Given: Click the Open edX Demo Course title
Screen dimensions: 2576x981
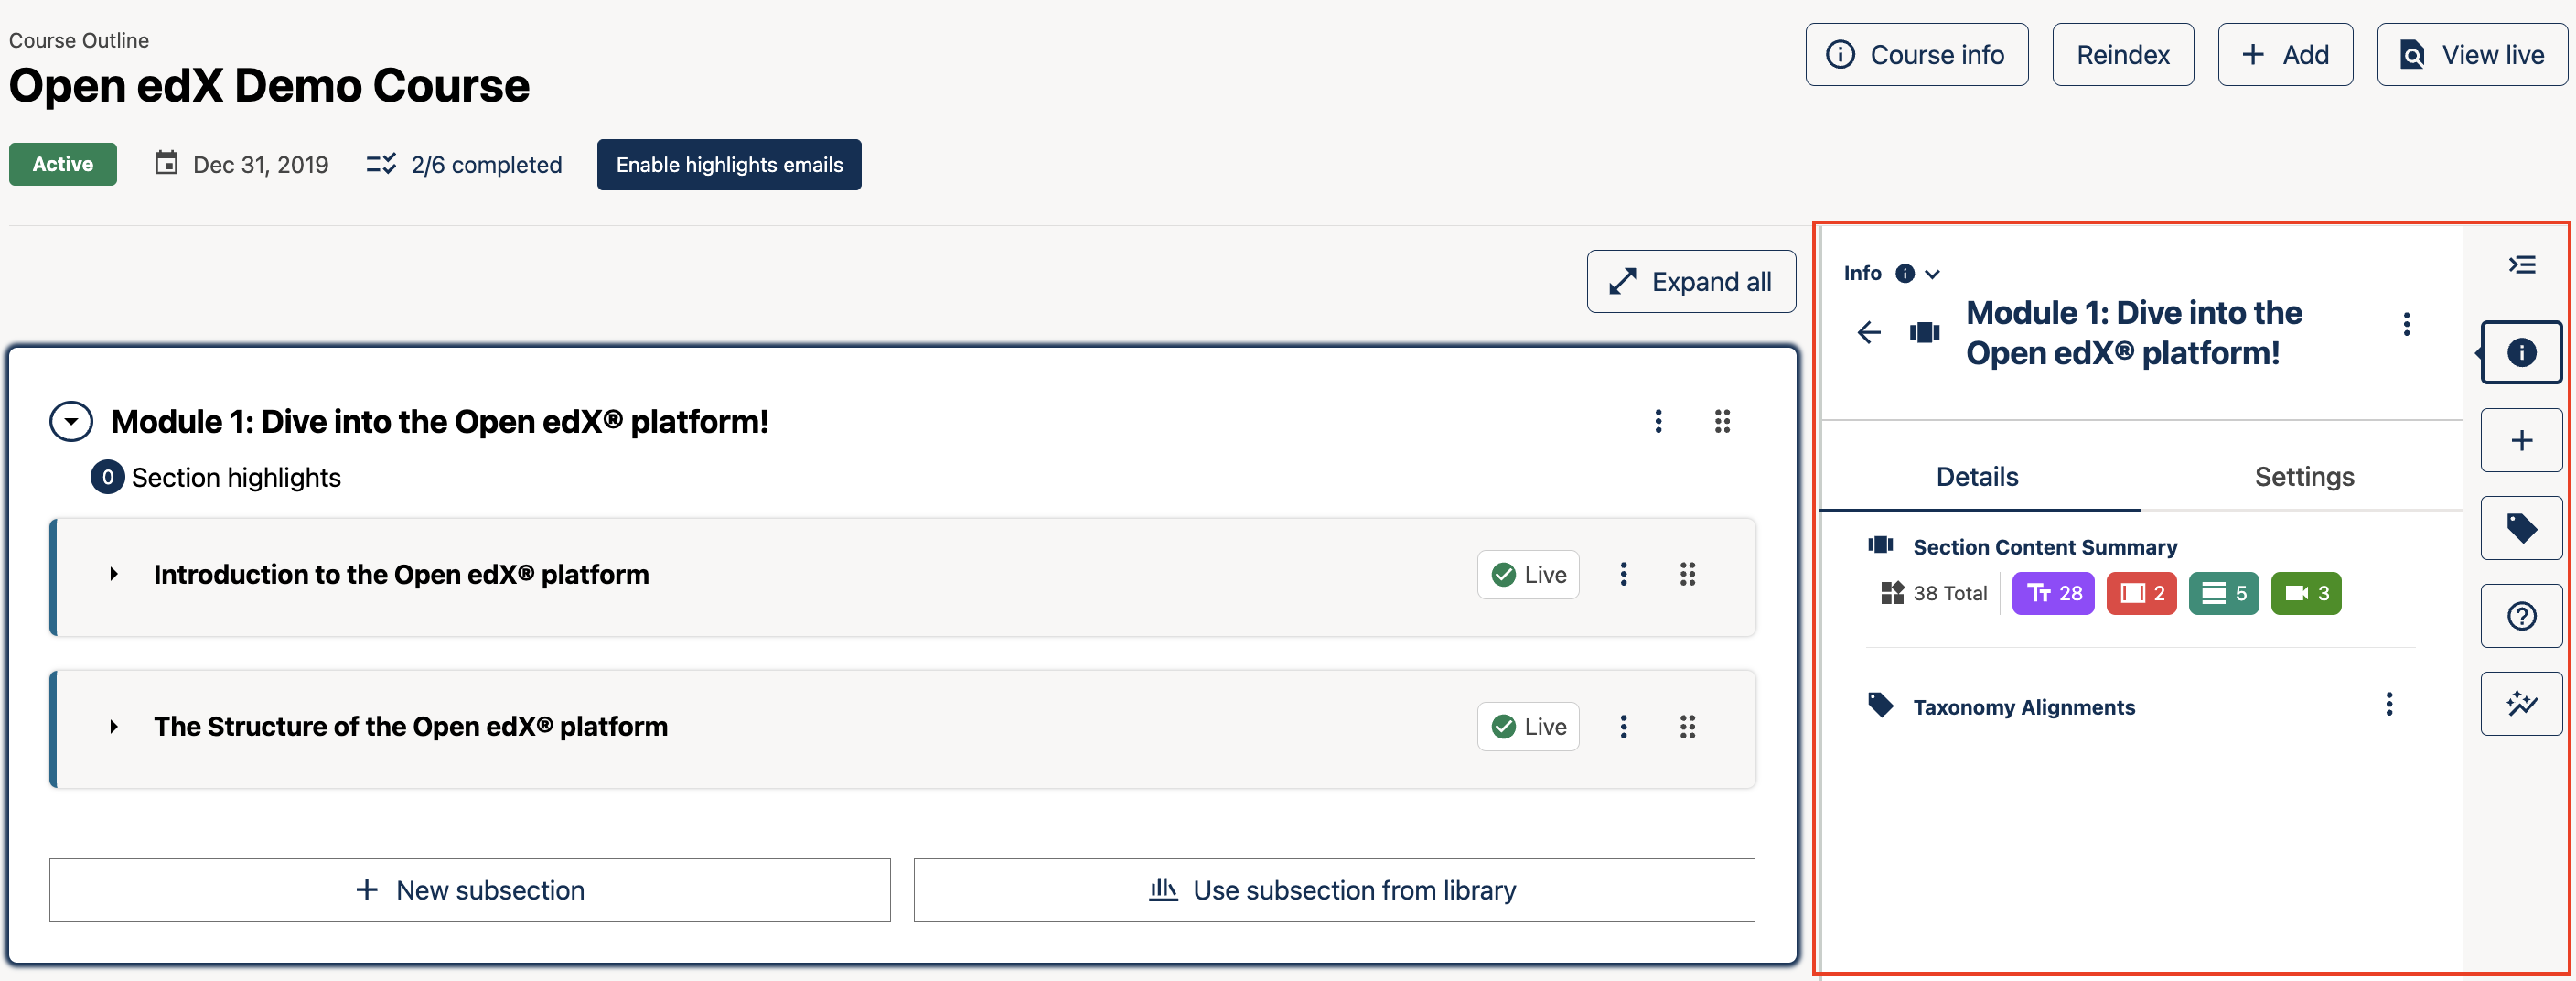Looking at the screenshot, I should pyautogui.click(x=269, y=86).
